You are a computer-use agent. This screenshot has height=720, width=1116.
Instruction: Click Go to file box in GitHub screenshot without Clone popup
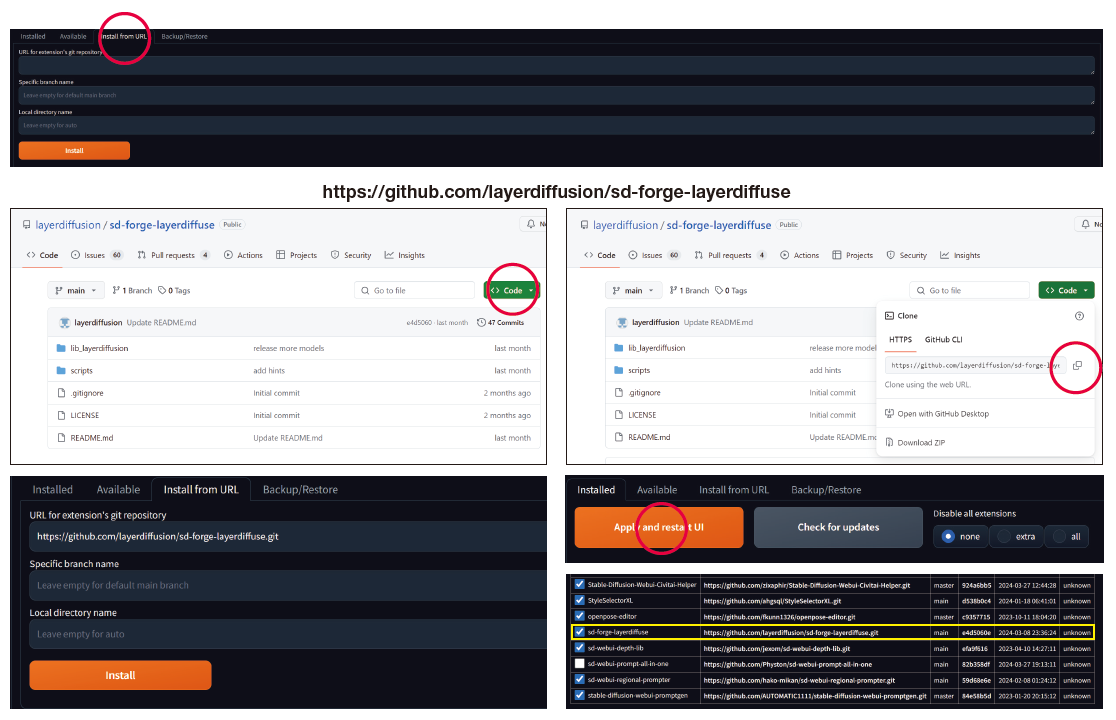[x=414, y=290]
